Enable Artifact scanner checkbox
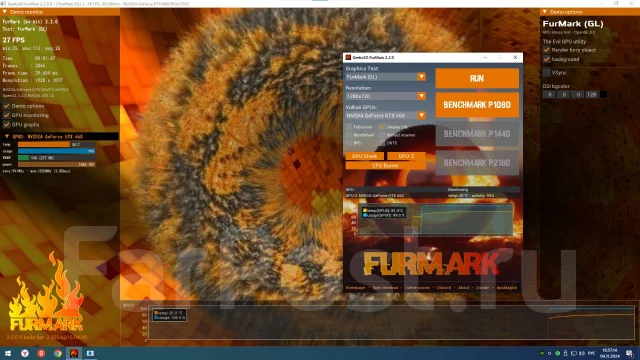The width and height of the screenshot is (640, 360). [382, 135]
